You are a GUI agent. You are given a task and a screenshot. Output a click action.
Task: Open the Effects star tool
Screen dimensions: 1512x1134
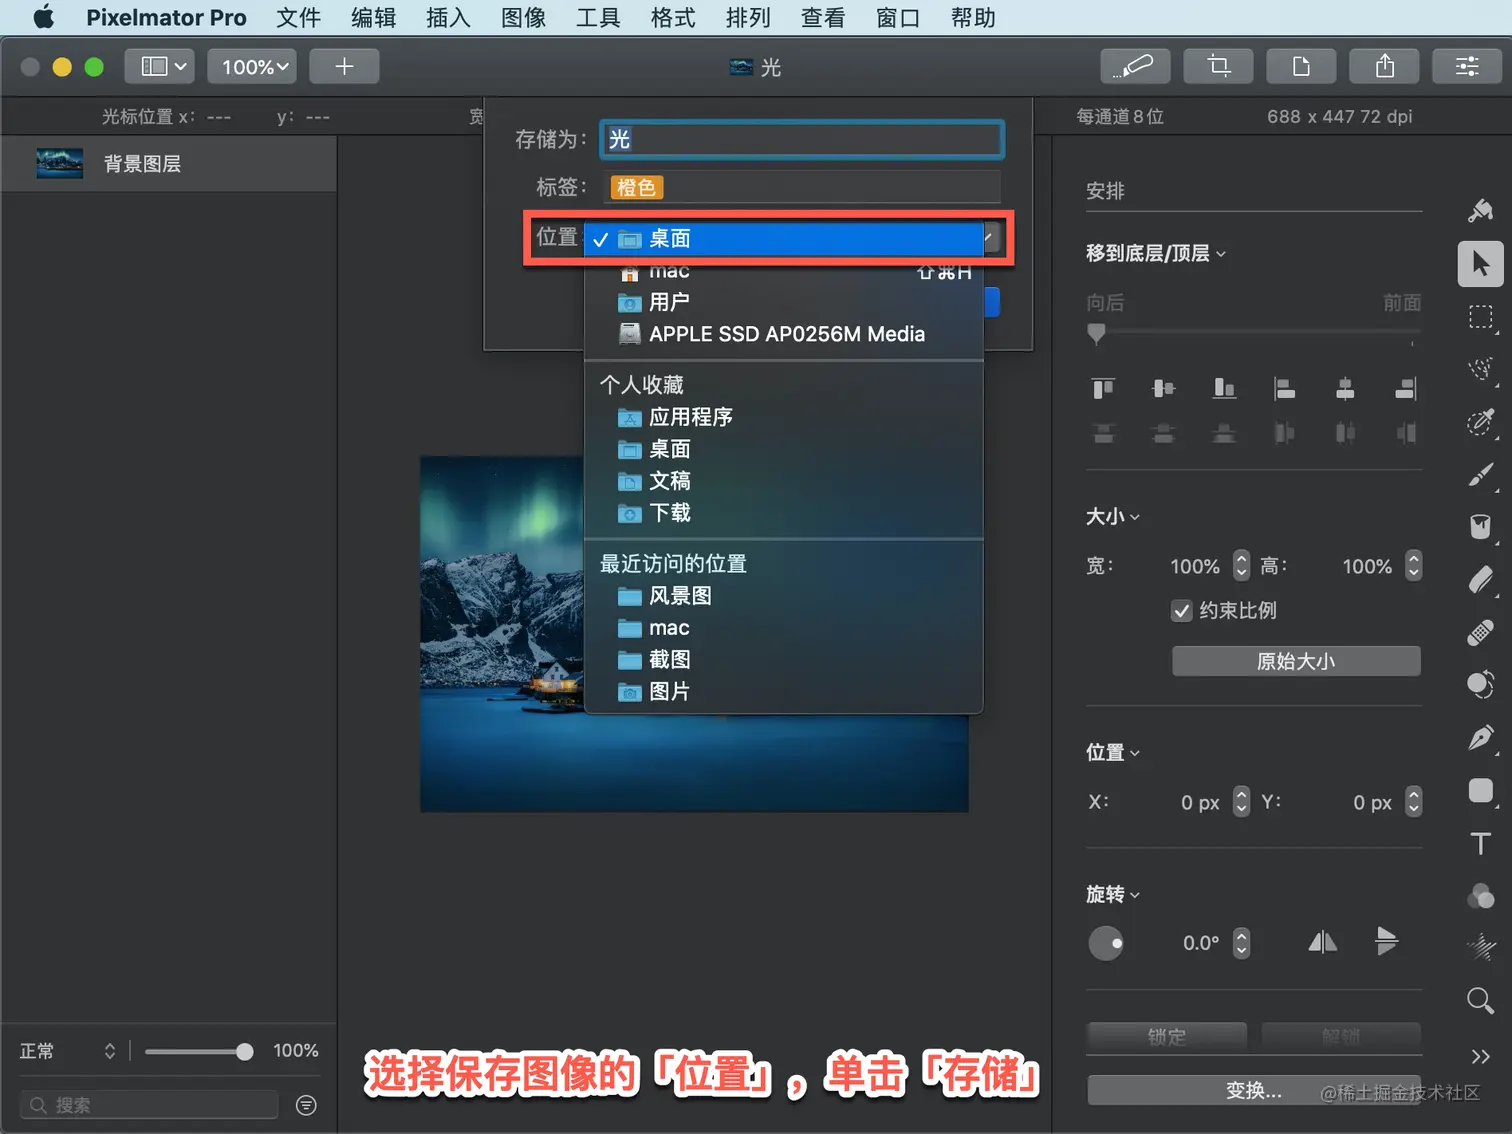tap(1481, 946)
